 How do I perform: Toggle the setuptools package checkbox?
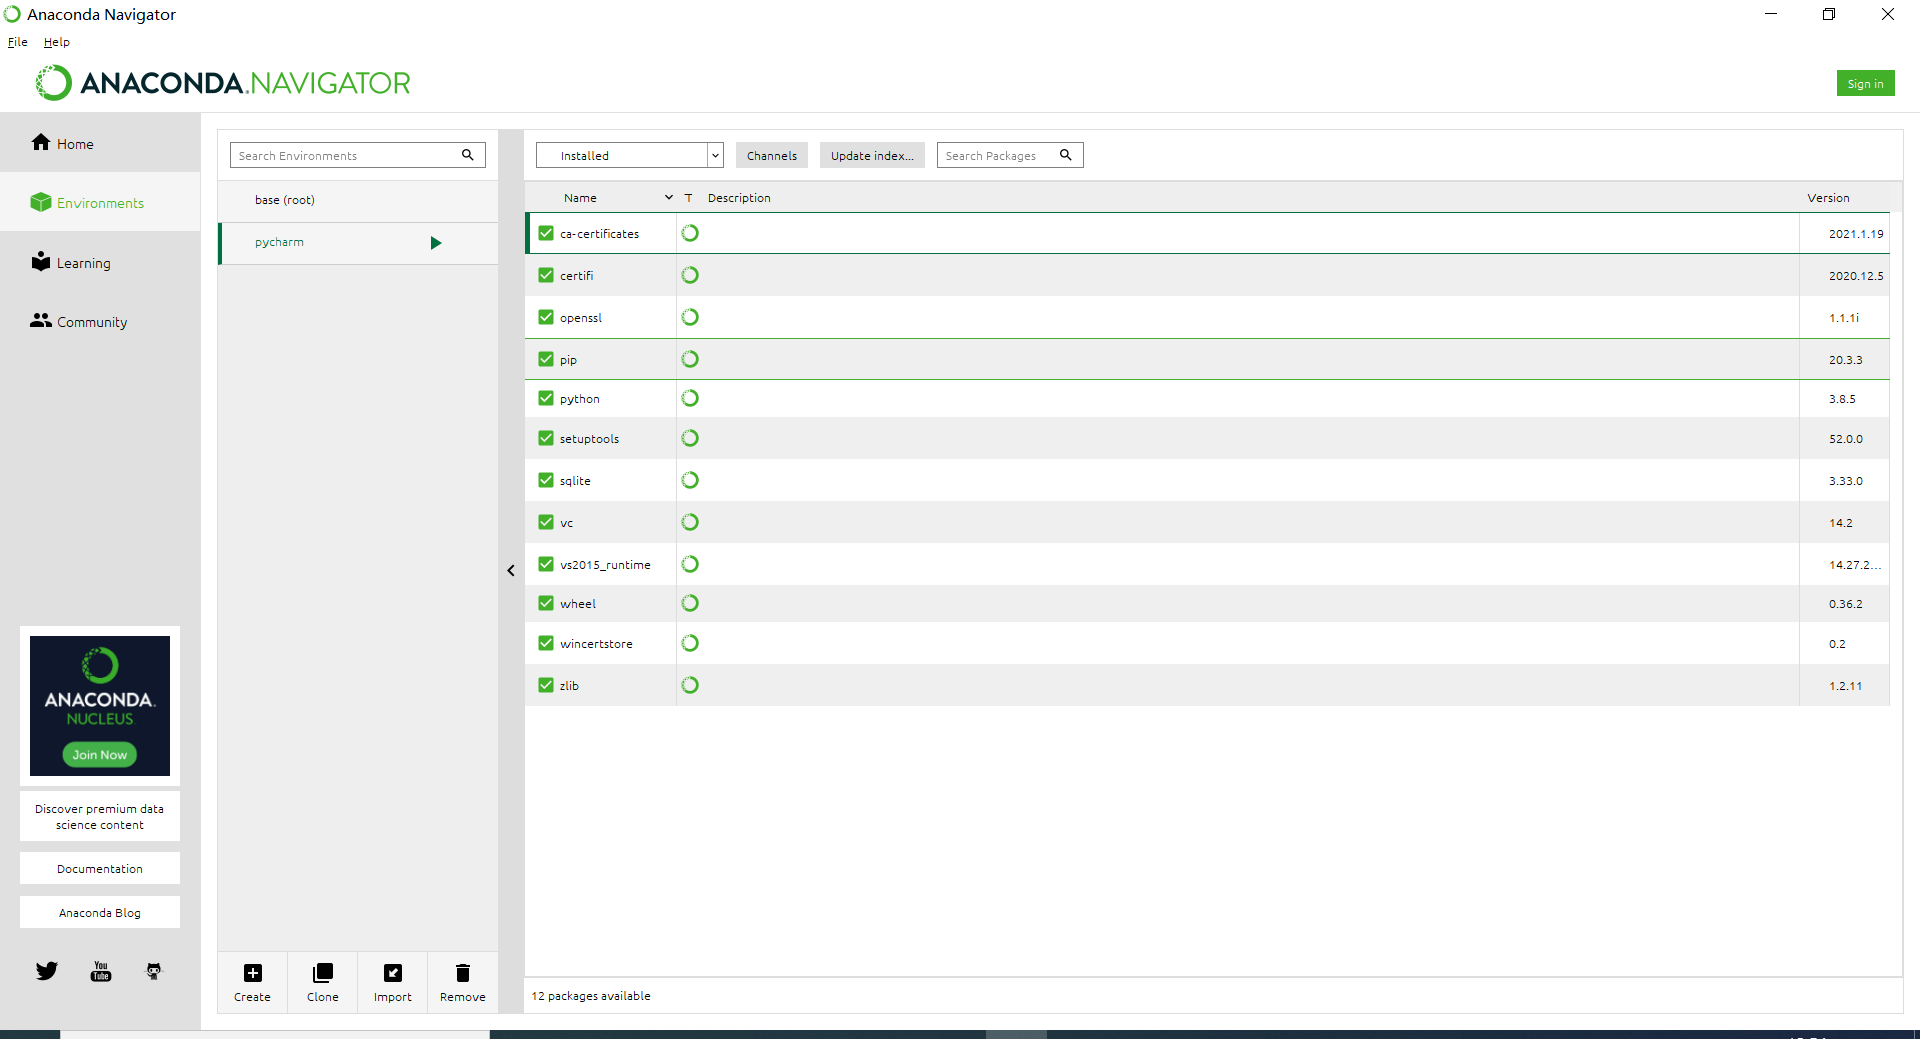[546, 438]
